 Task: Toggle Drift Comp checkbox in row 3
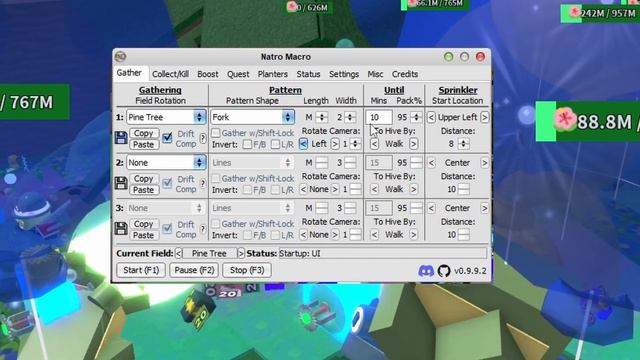pyautogui.click(x=167, y=228)
